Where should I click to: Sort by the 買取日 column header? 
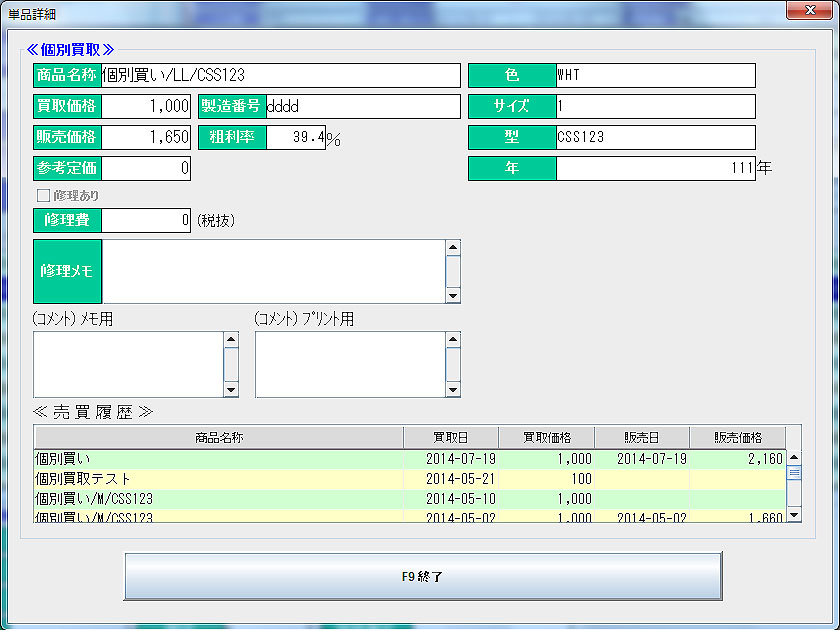[x=450, y=438]
